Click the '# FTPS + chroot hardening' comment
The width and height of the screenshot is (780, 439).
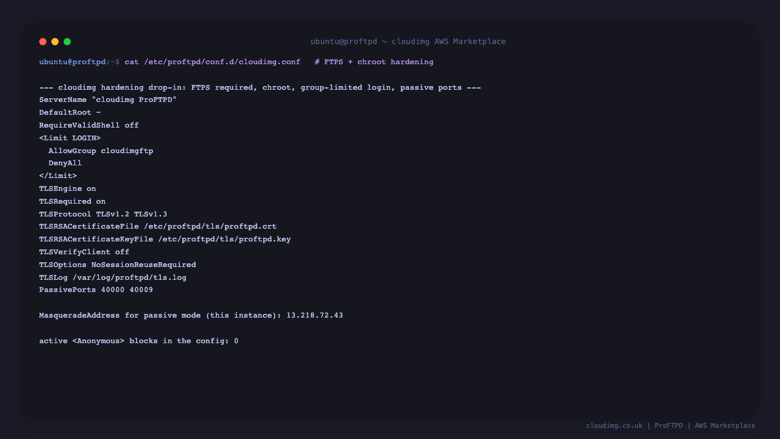tap(374, 62)
